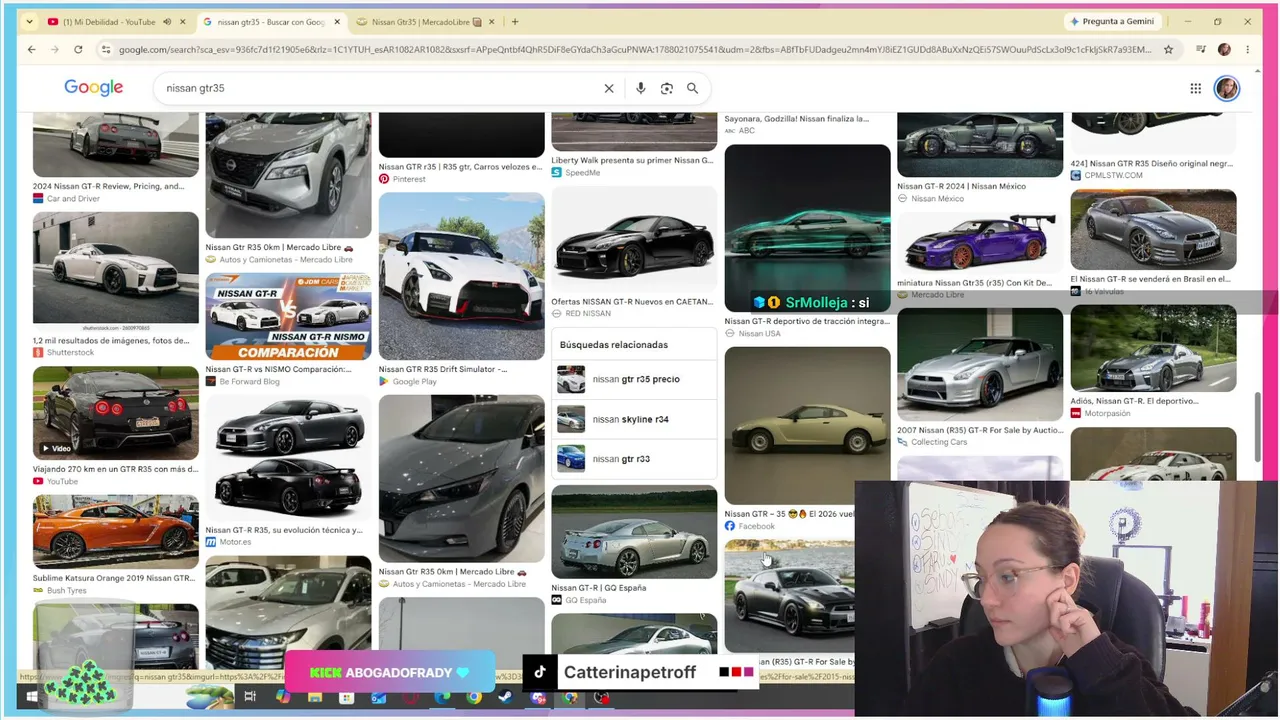This screenshot has width=1280, height=720.
Task: Open the media control button in Chrome toolbar
Action: tap(1201, 49)
